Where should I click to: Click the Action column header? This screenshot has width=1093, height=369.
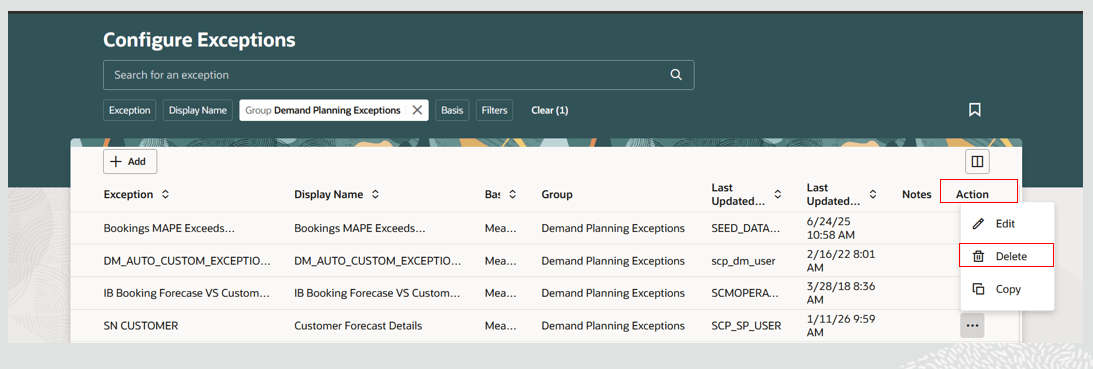(972, 195)
